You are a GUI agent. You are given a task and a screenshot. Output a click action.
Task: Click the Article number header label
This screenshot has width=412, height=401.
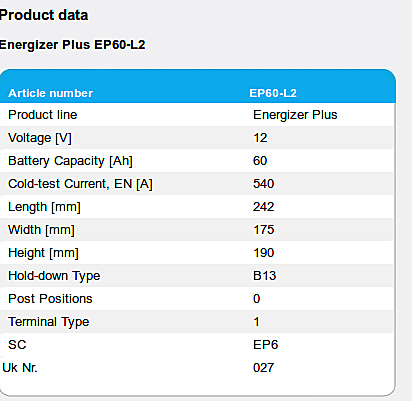51,93
